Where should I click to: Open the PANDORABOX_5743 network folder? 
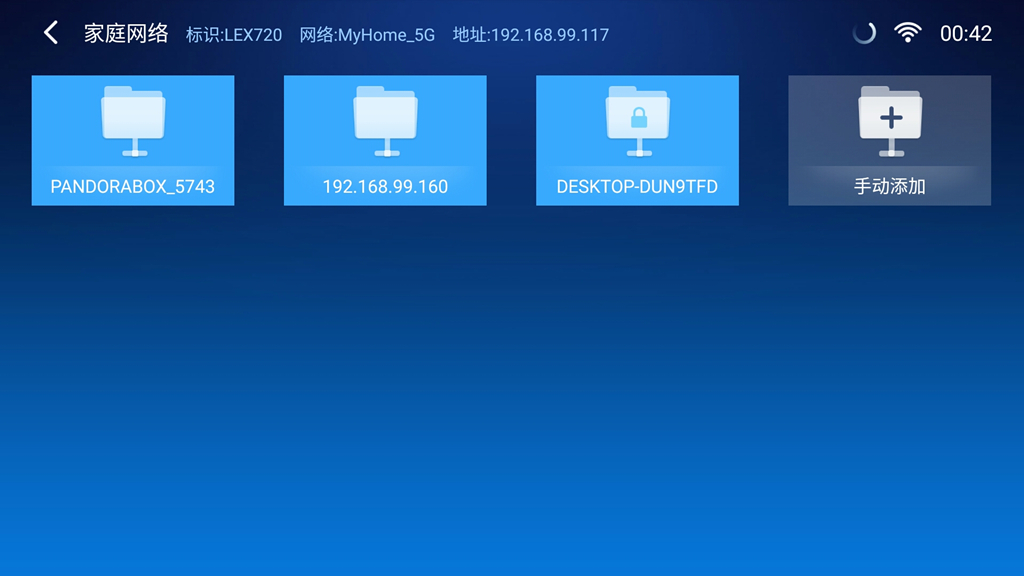click(x=133, y=140)
